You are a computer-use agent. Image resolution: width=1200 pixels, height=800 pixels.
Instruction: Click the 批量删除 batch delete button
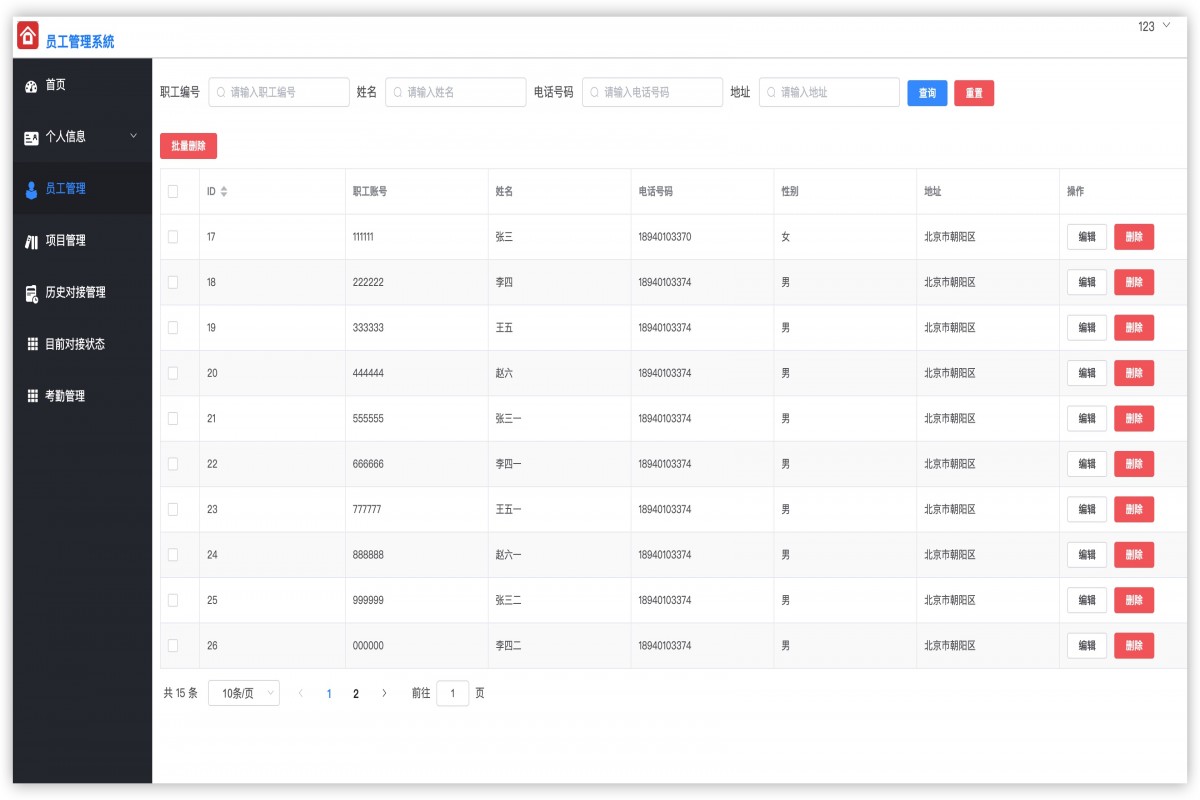pyautogui.click(x=187, y=145)
